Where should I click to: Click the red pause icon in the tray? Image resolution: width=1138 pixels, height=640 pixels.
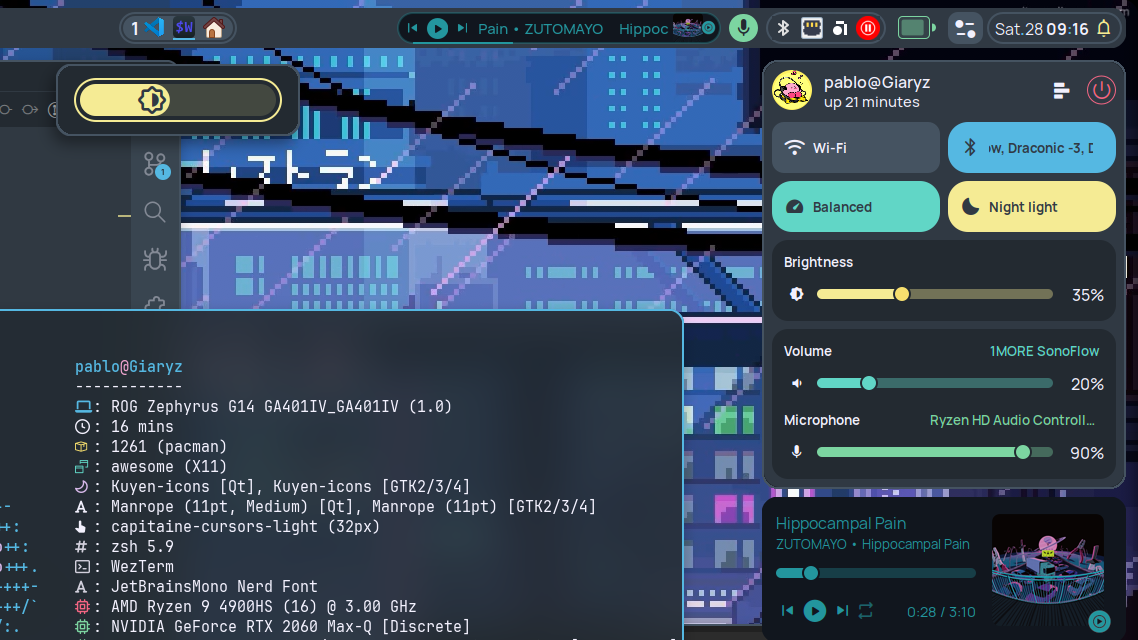tap(868, 27)
